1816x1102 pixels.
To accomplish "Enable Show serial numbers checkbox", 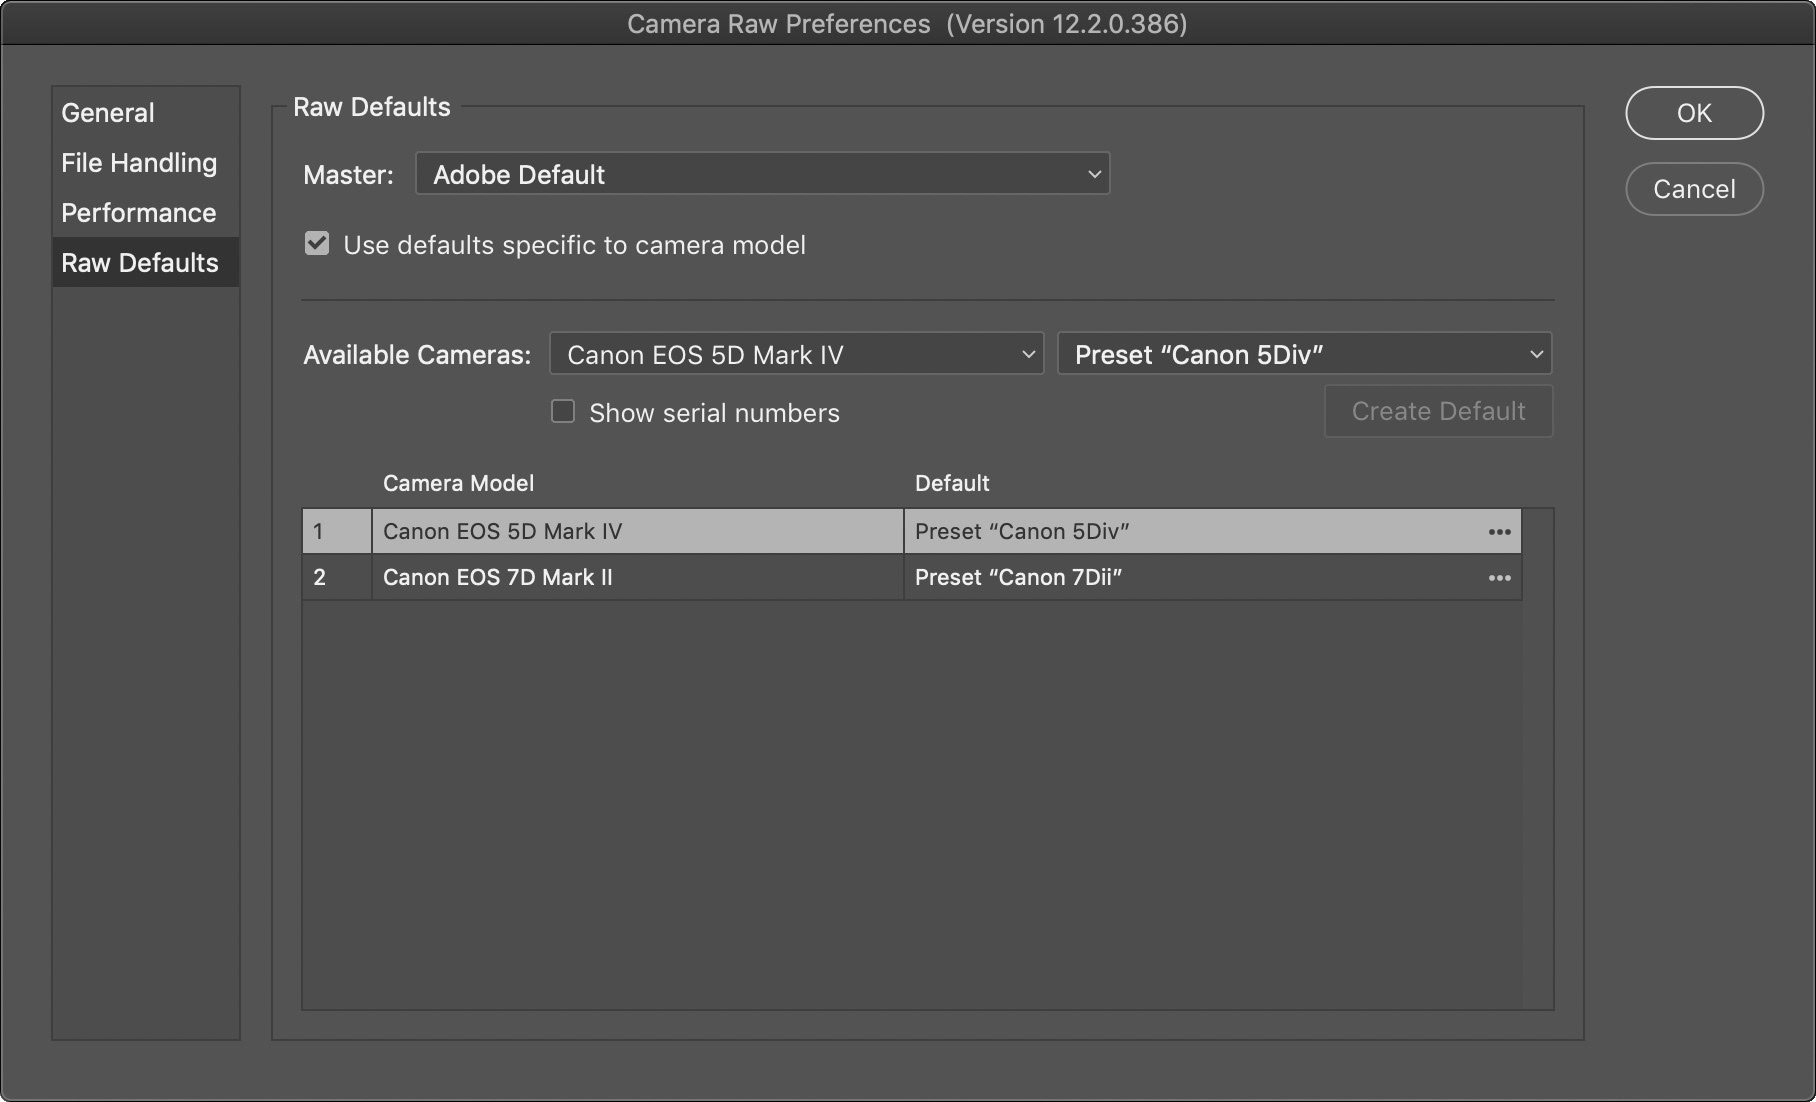I will 563,412.
